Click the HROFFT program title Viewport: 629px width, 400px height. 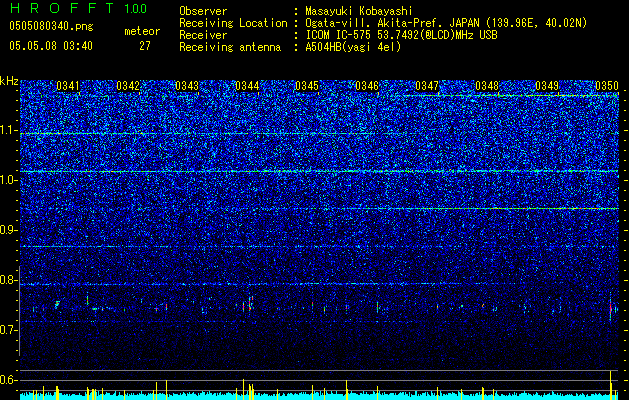[x=63, y=9]
